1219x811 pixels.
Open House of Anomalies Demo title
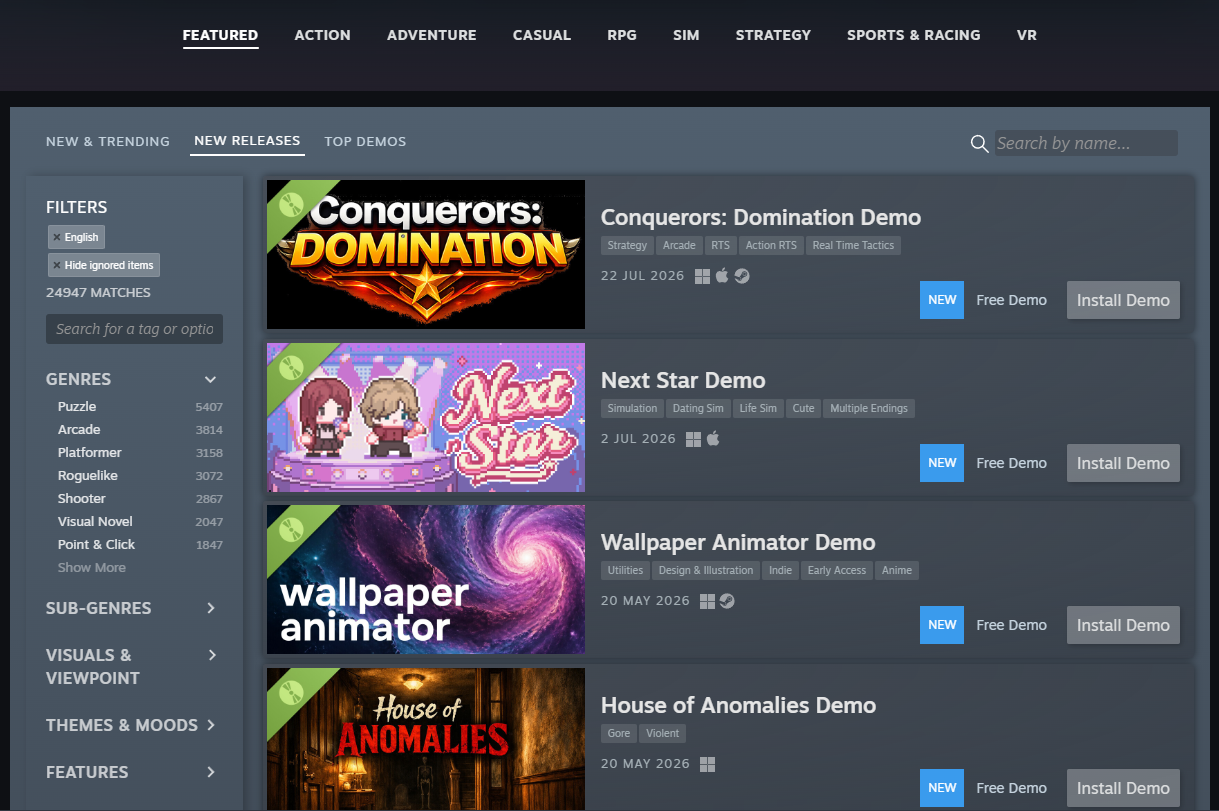click(x=738, y=705)
